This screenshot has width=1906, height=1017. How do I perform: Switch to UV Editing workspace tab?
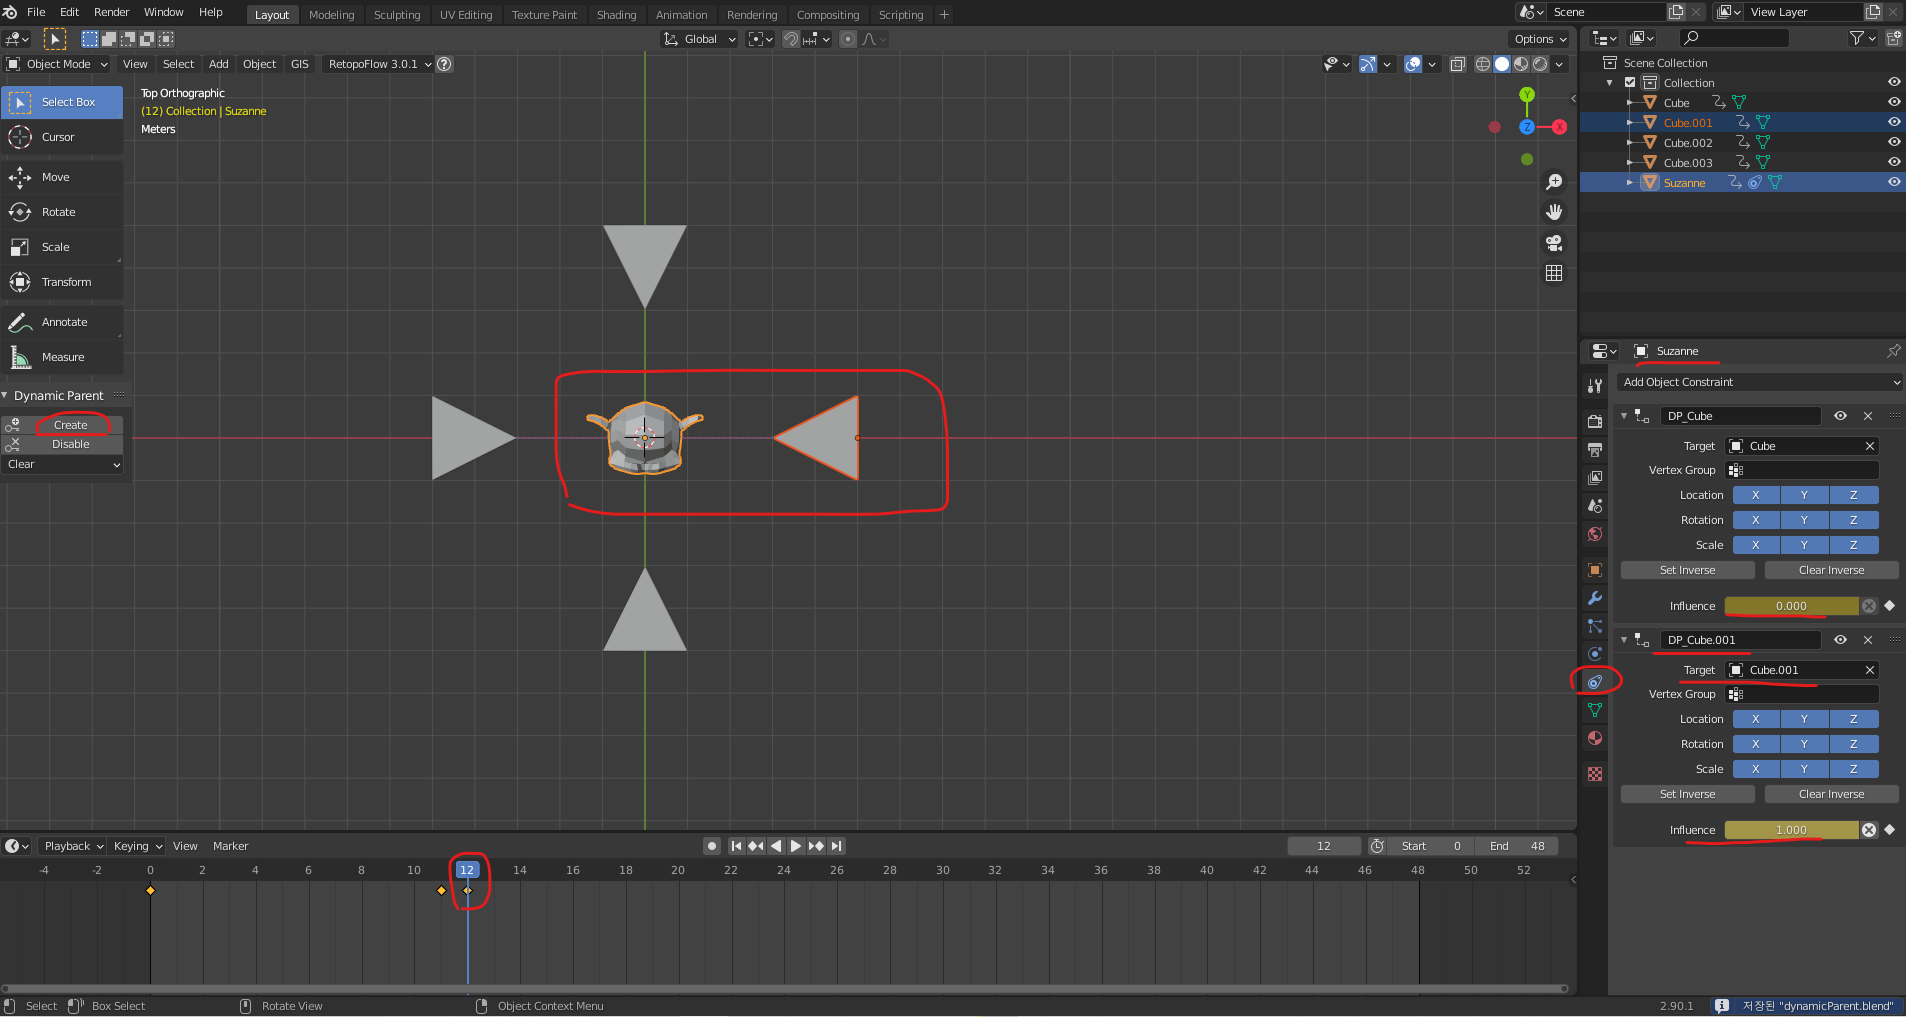click(466, 15)
